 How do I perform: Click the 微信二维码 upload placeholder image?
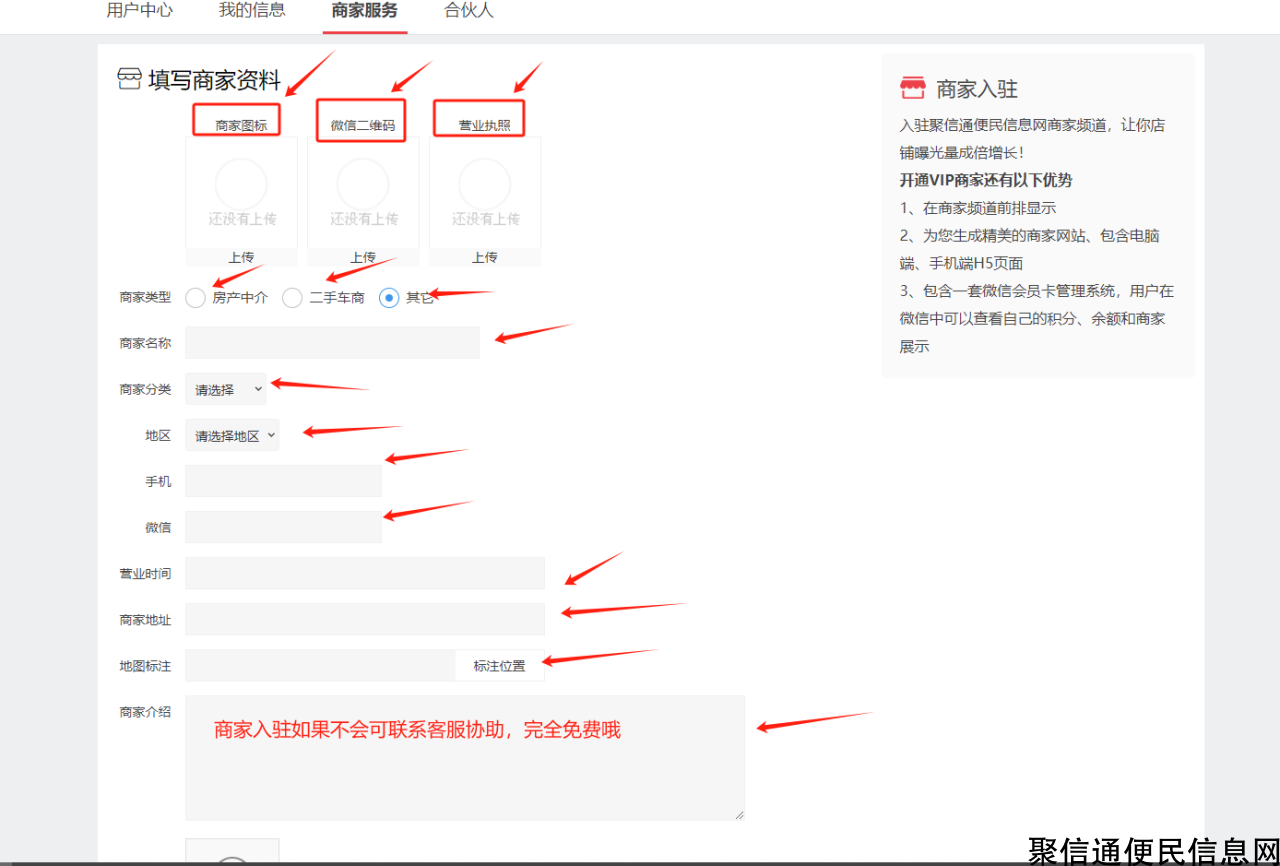(x=363, y=192)
